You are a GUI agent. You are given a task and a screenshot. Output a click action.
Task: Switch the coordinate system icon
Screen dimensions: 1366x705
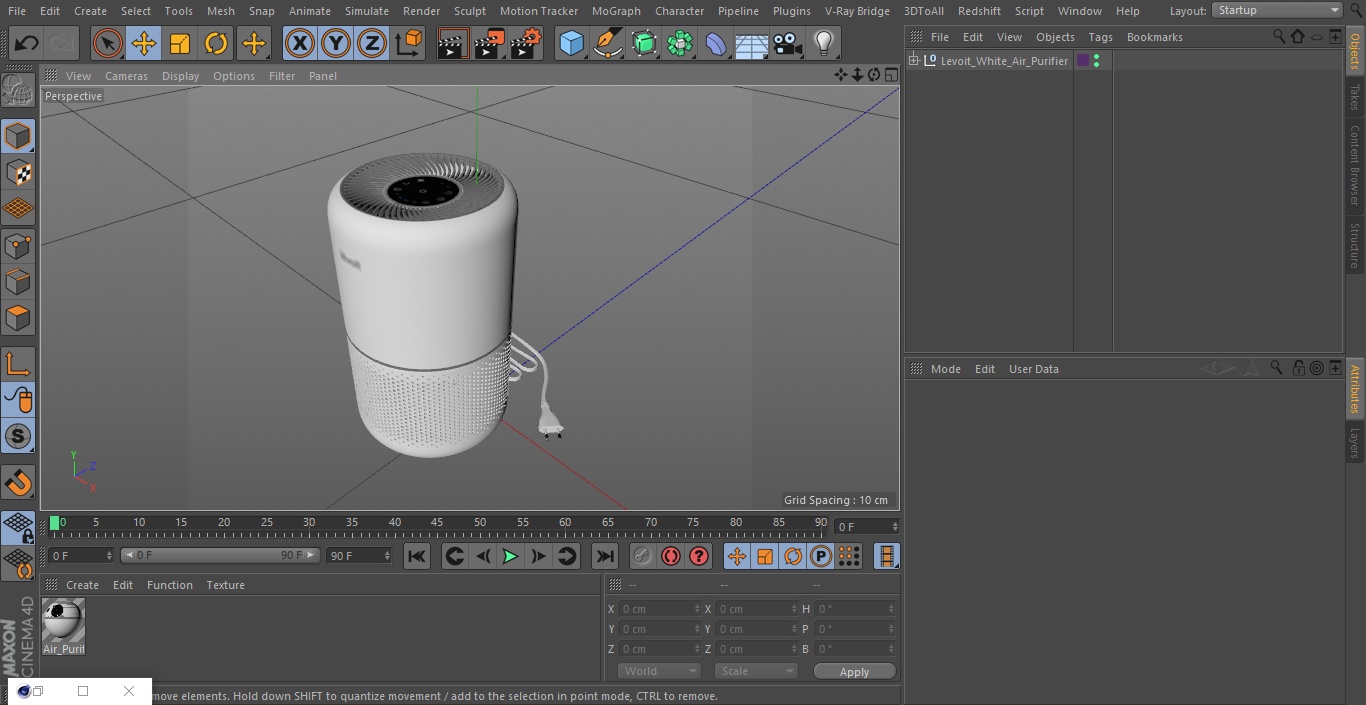click(x=409, y=43)
